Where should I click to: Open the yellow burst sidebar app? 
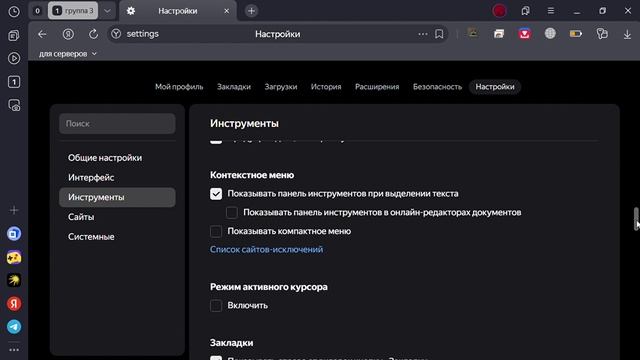(14, 280)
